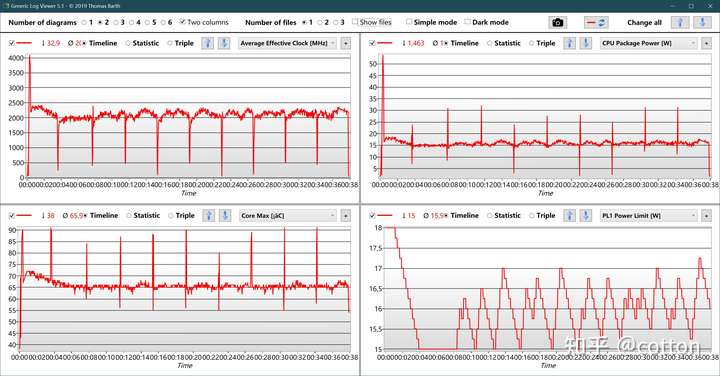Click plus button next to CPU Package Power

tap(706, 43)
